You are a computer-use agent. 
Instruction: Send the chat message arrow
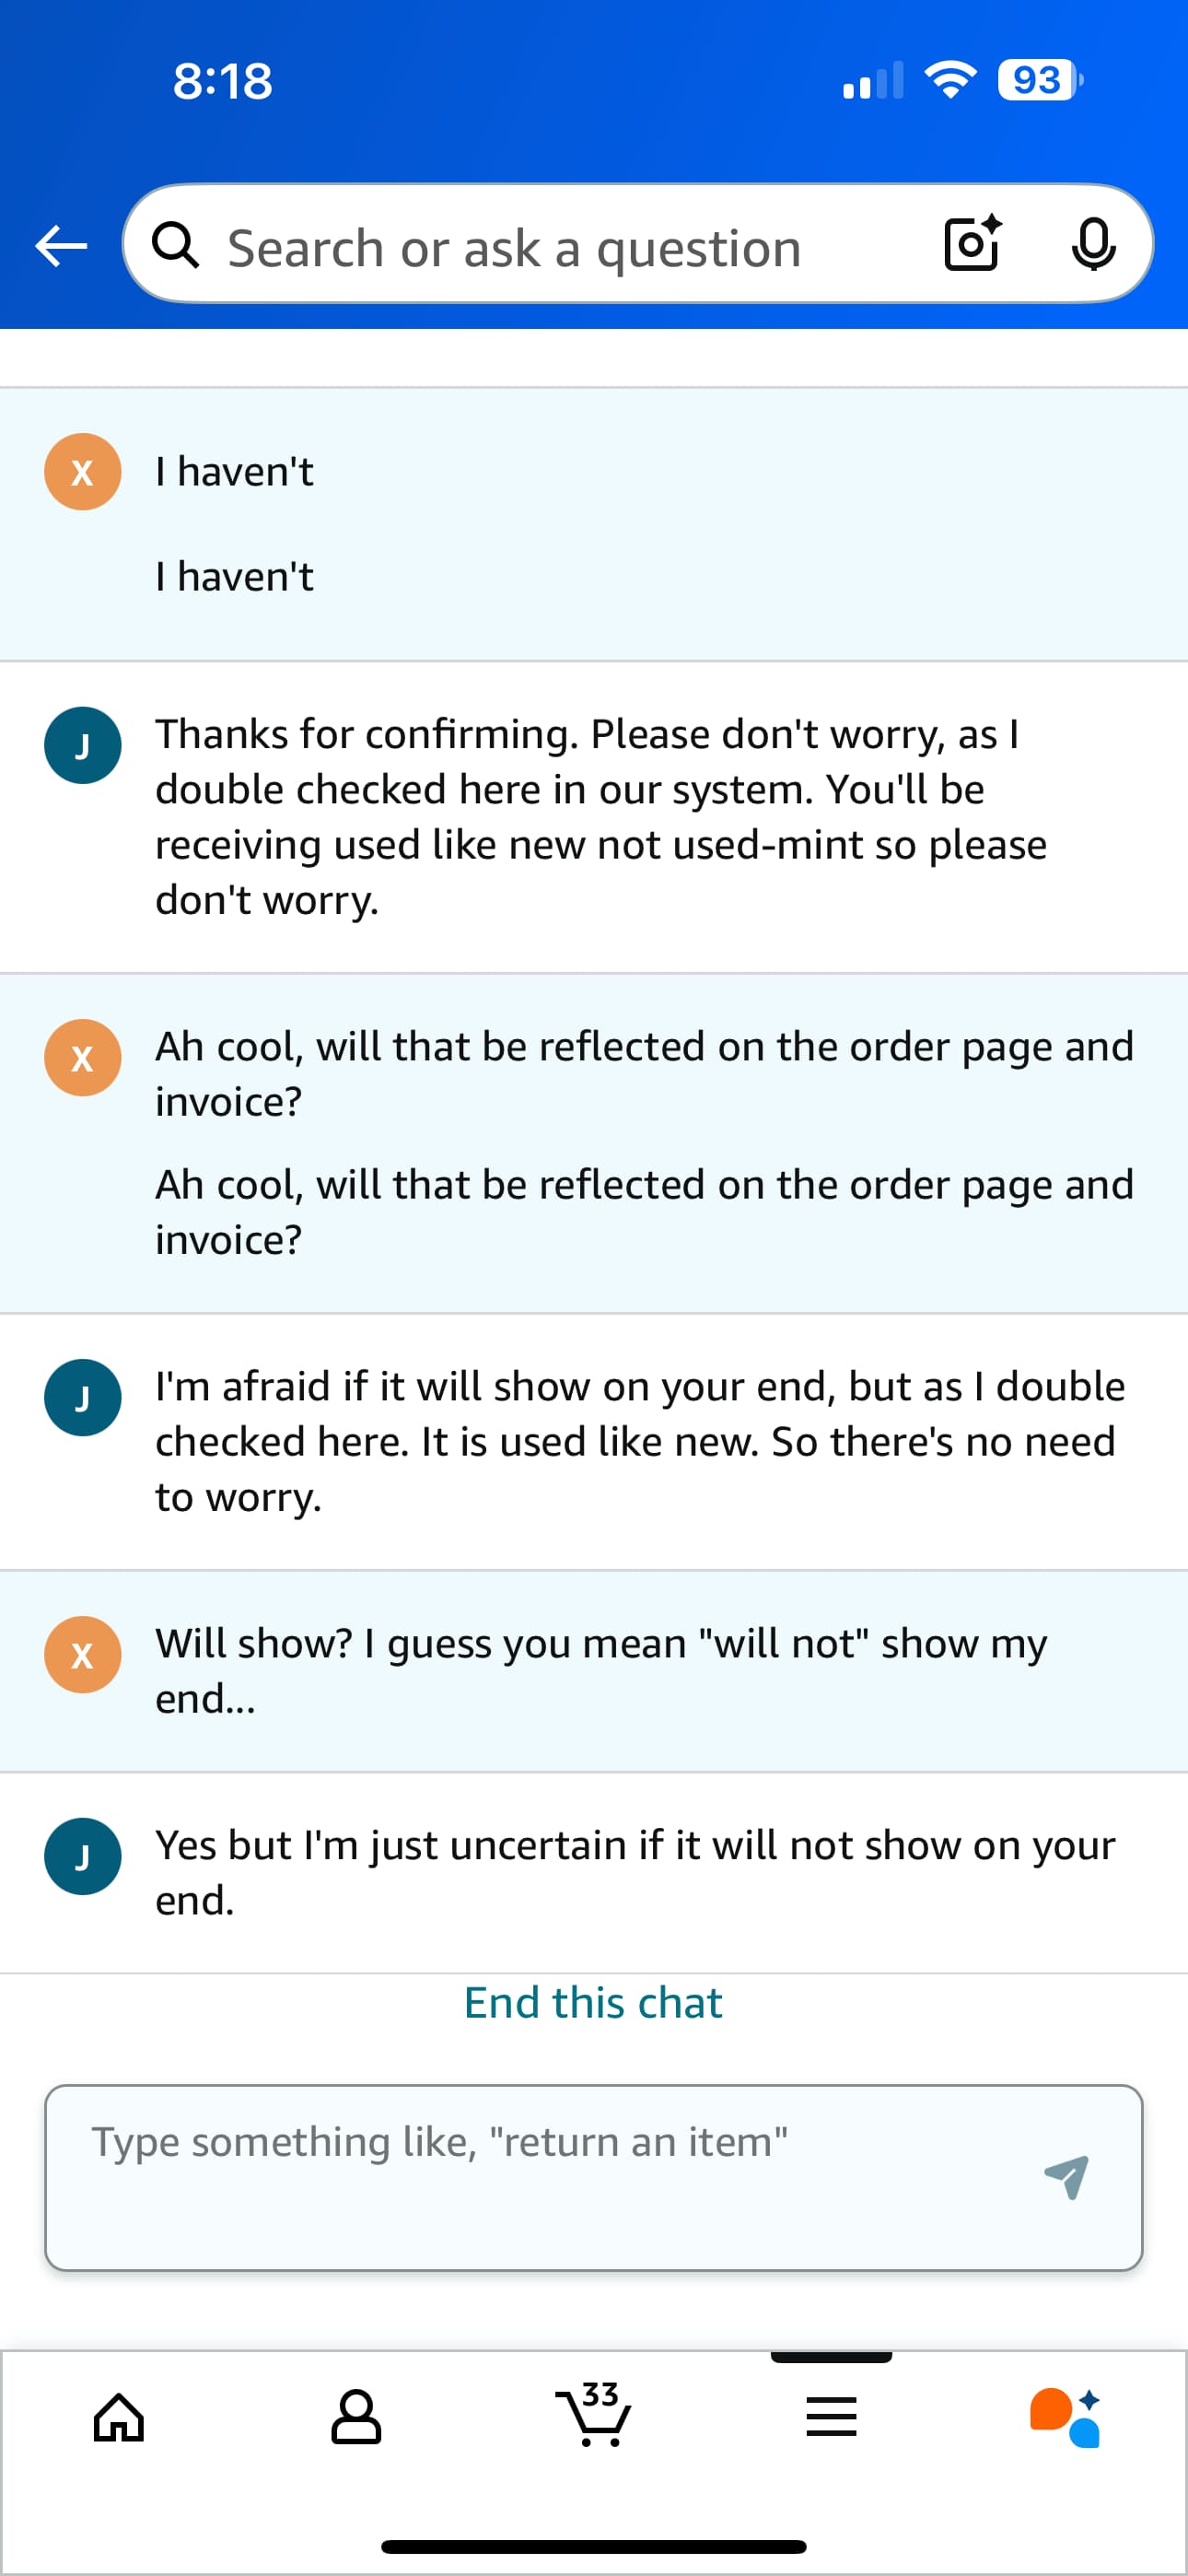(x=1066, y=2175)
